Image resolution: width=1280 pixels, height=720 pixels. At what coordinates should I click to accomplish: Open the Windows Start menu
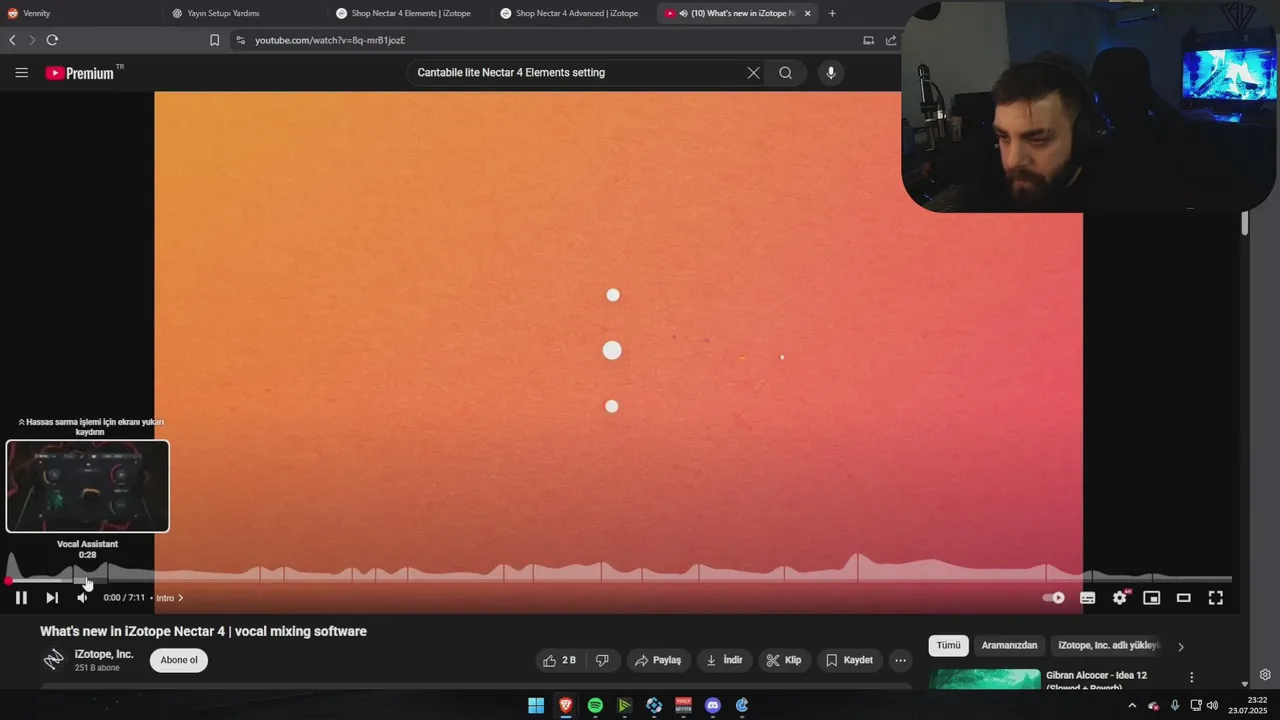point(536,705)
